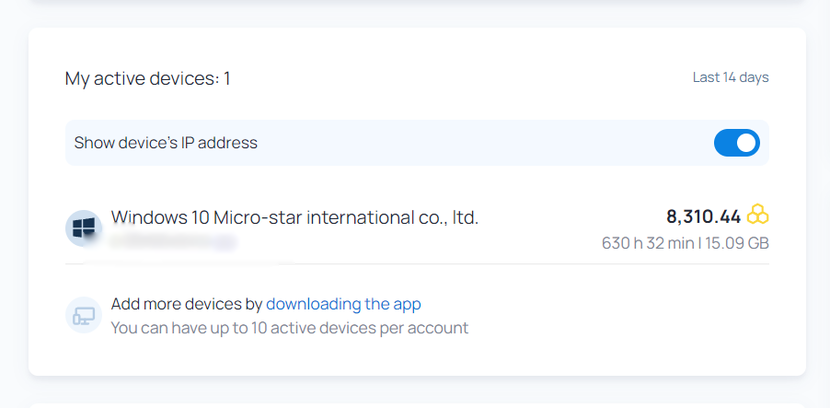Click the Add more devices by text

click(x=186, y=304)
